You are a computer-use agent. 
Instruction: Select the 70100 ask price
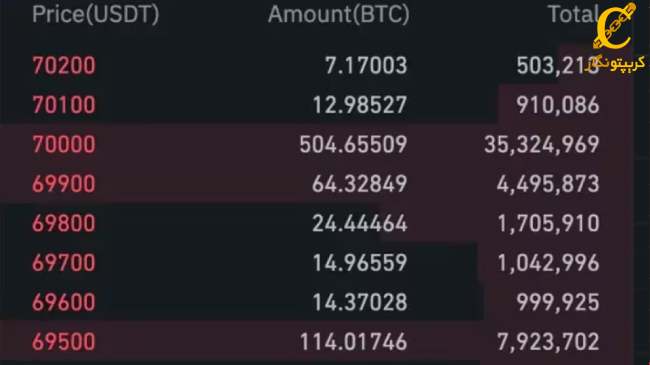pos(64,105)
